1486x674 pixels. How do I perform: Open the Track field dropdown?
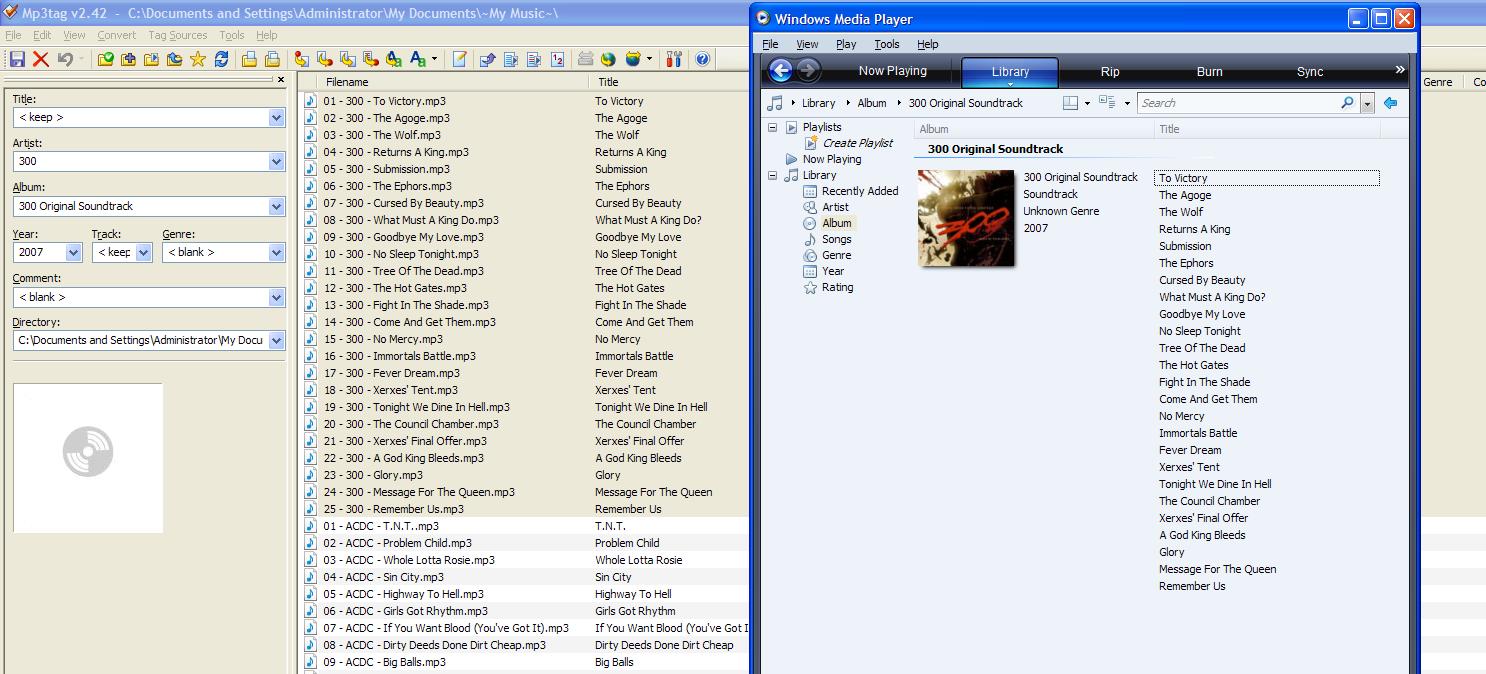[x=143, y=252]
